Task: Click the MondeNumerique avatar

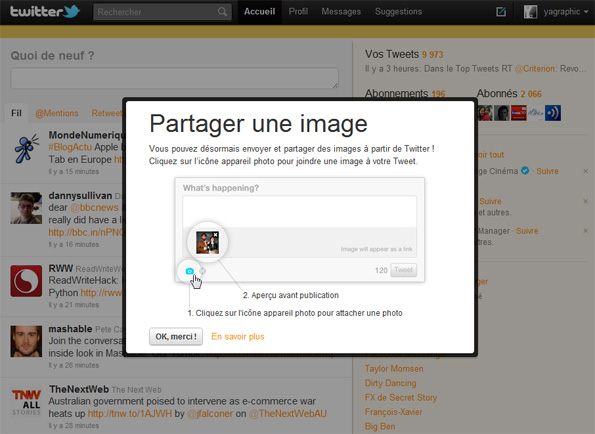Action: pyautogui.click(x=26, y=148)
